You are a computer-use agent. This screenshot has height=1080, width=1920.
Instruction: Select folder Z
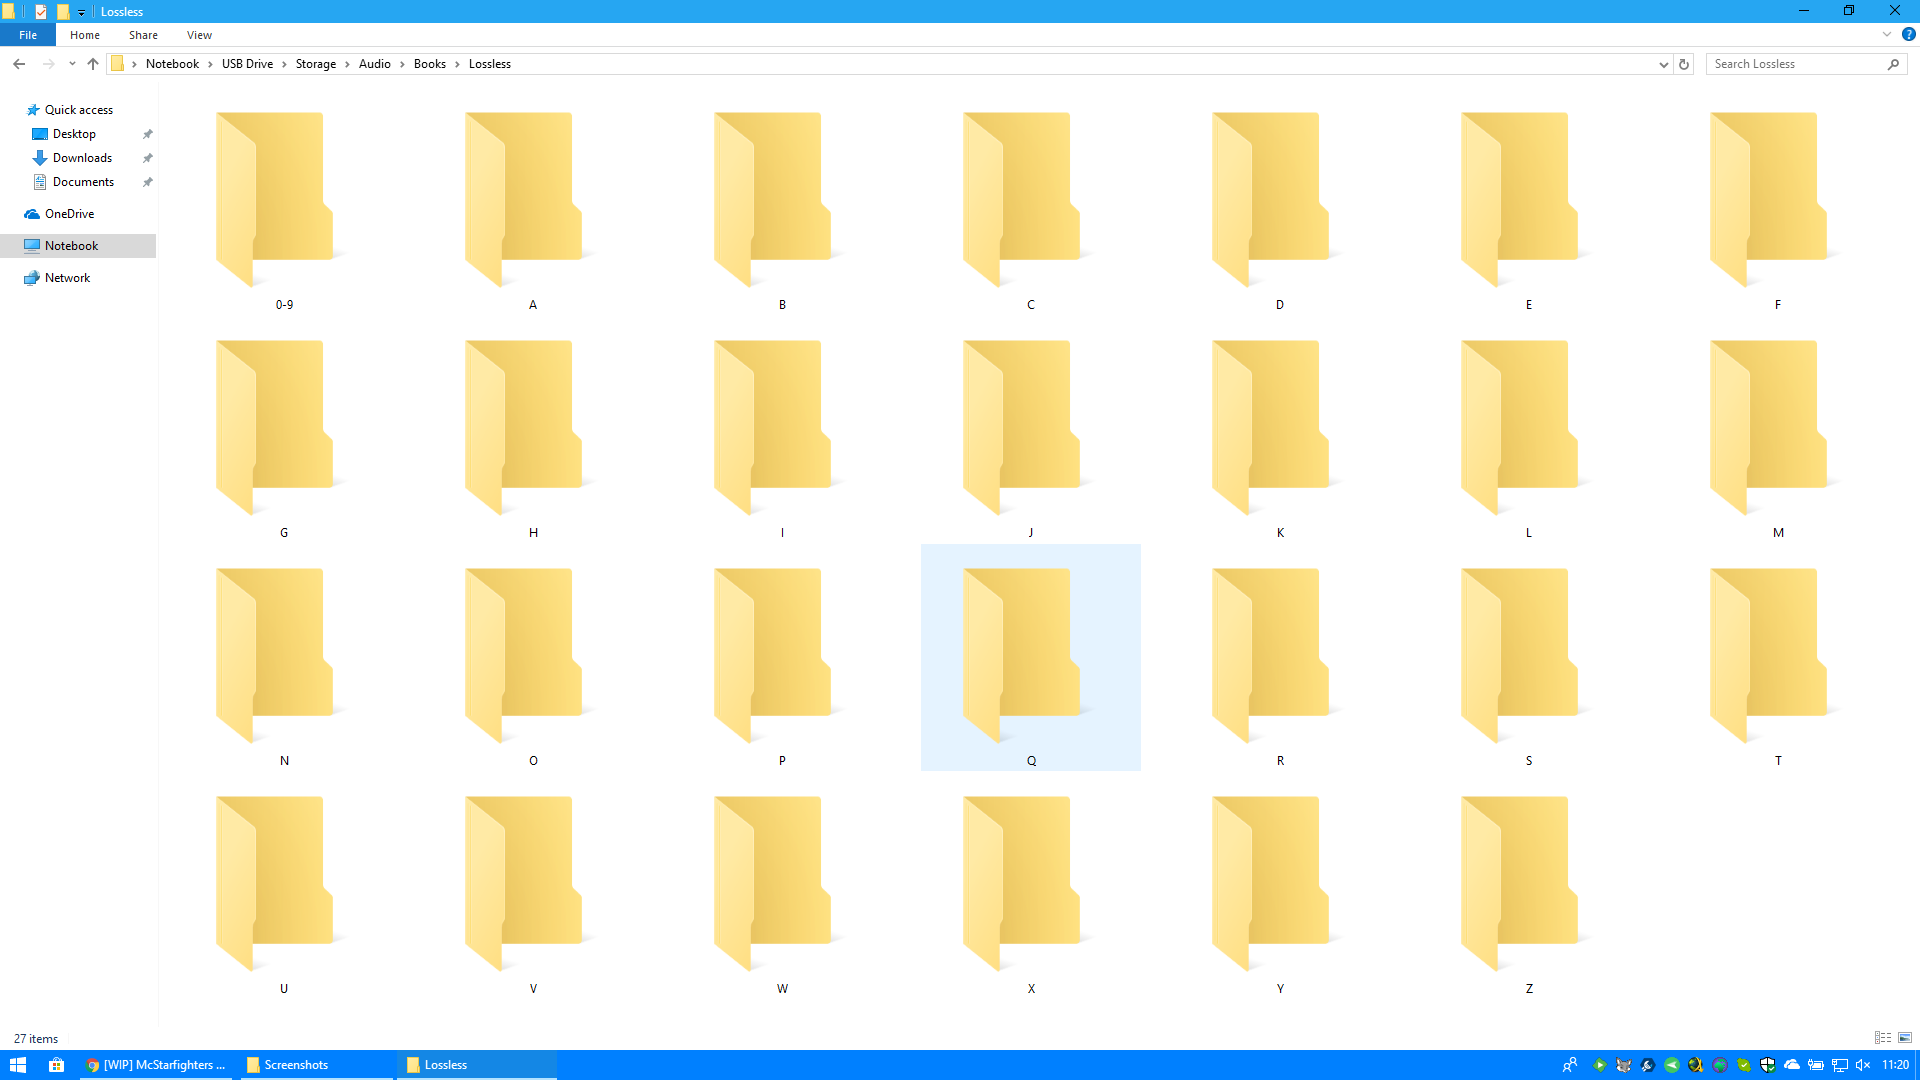coord(1529,885)
